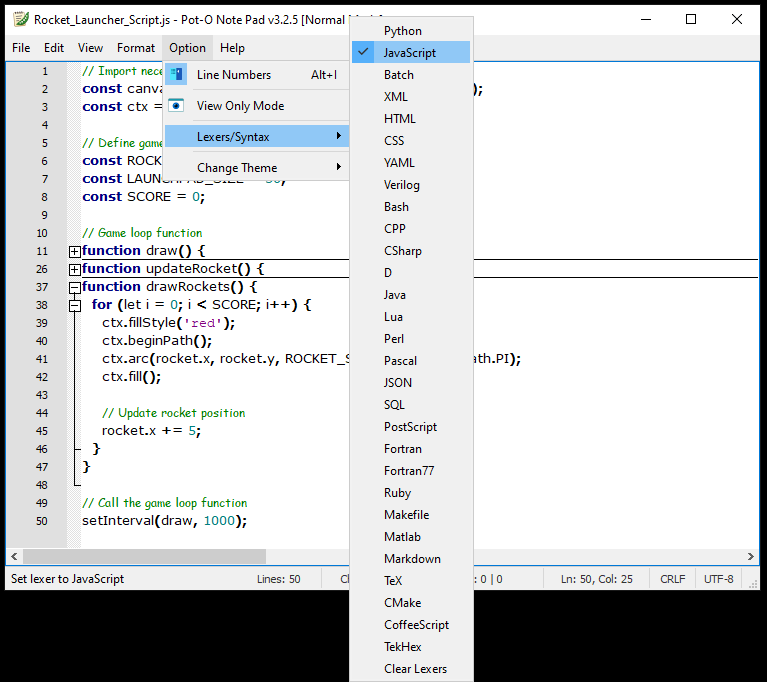
Task: Enable View Only Mode
Action: 257,106
